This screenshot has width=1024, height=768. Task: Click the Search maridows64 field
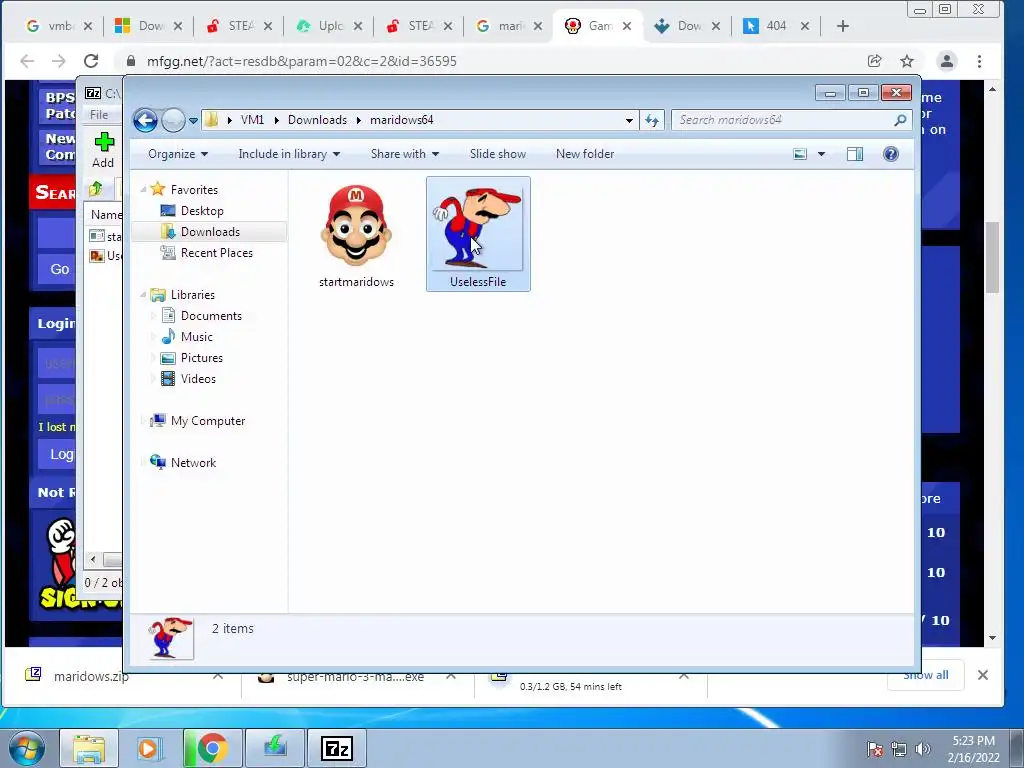point(784,120)
